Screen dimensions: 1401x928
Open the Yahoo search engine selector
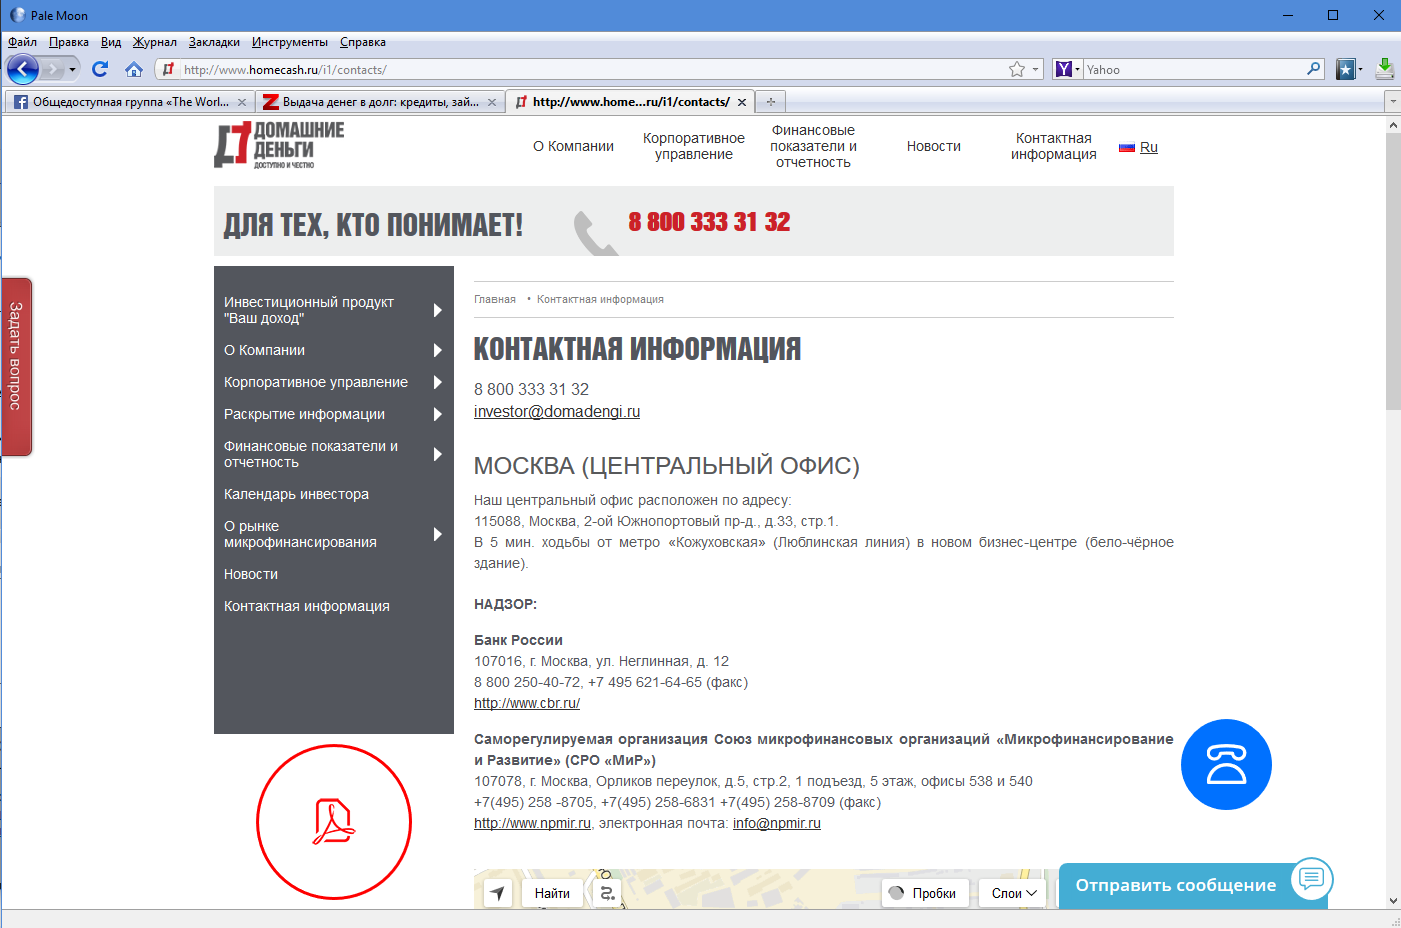(x=1067, y=69)
